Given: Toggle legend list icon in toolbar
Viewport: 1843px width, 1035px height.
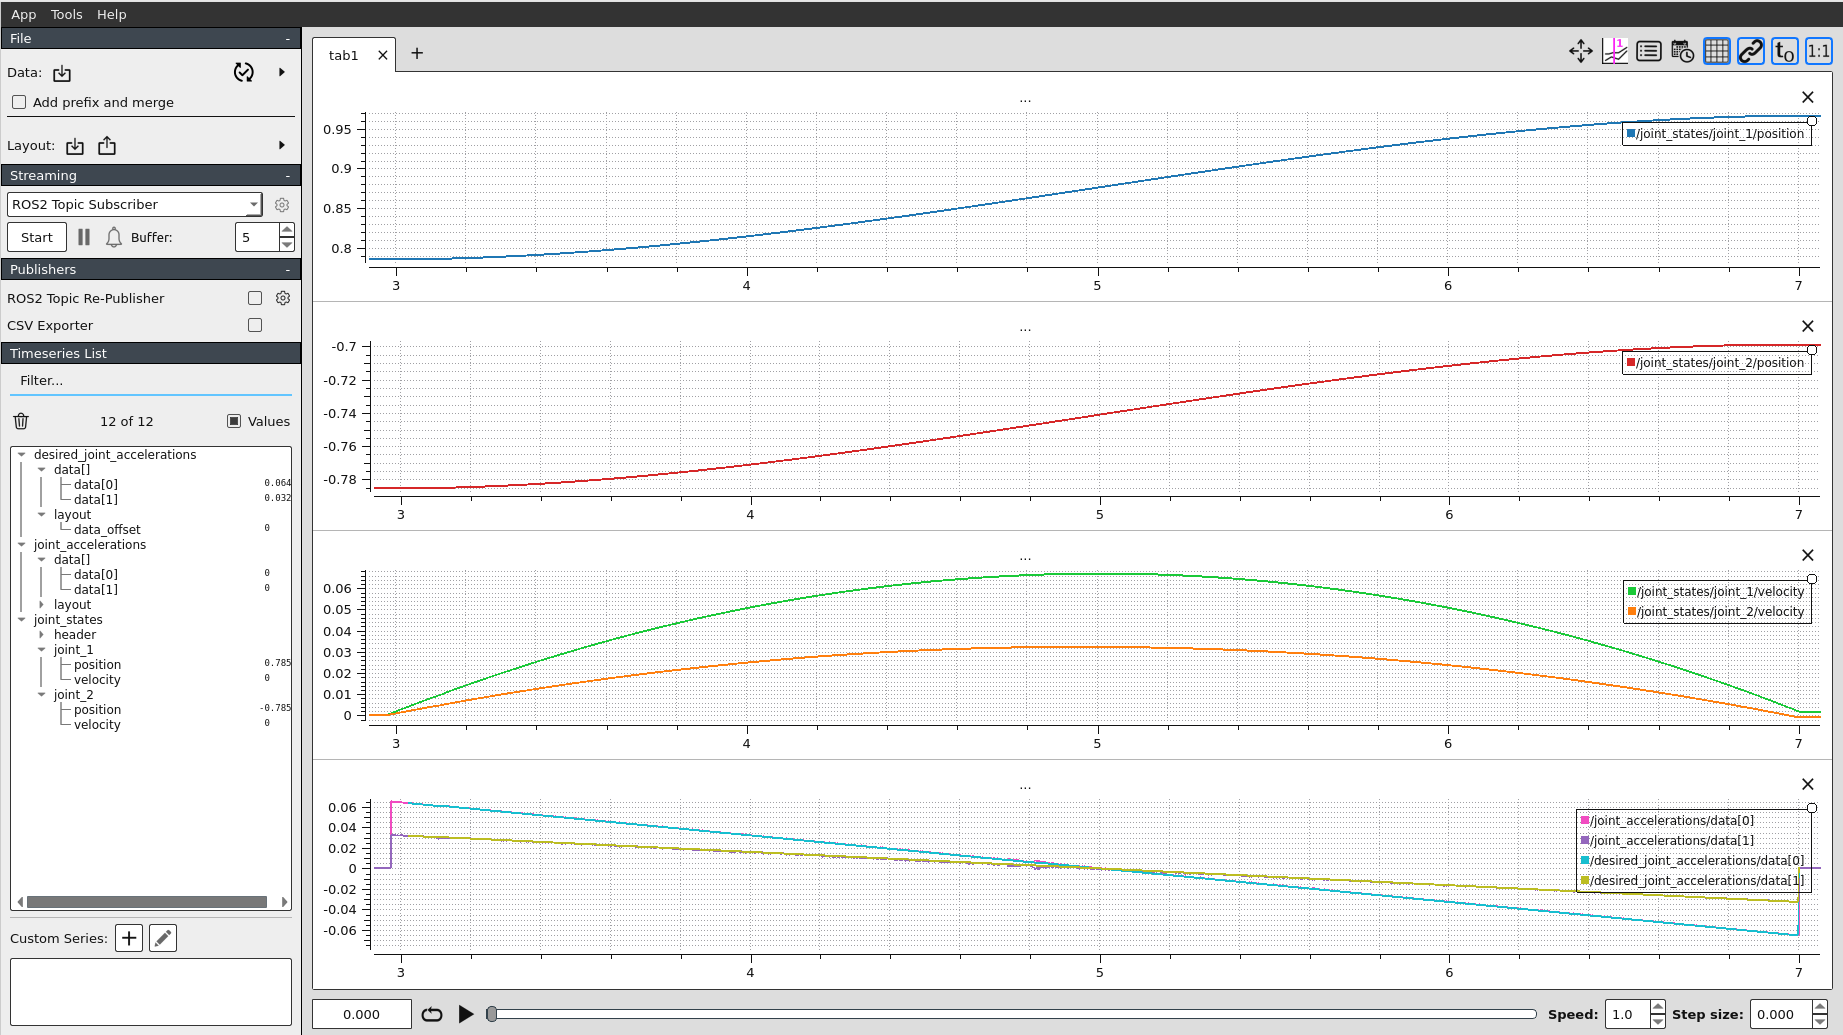Looking at the screenshot, I should tap(1649, 51).
